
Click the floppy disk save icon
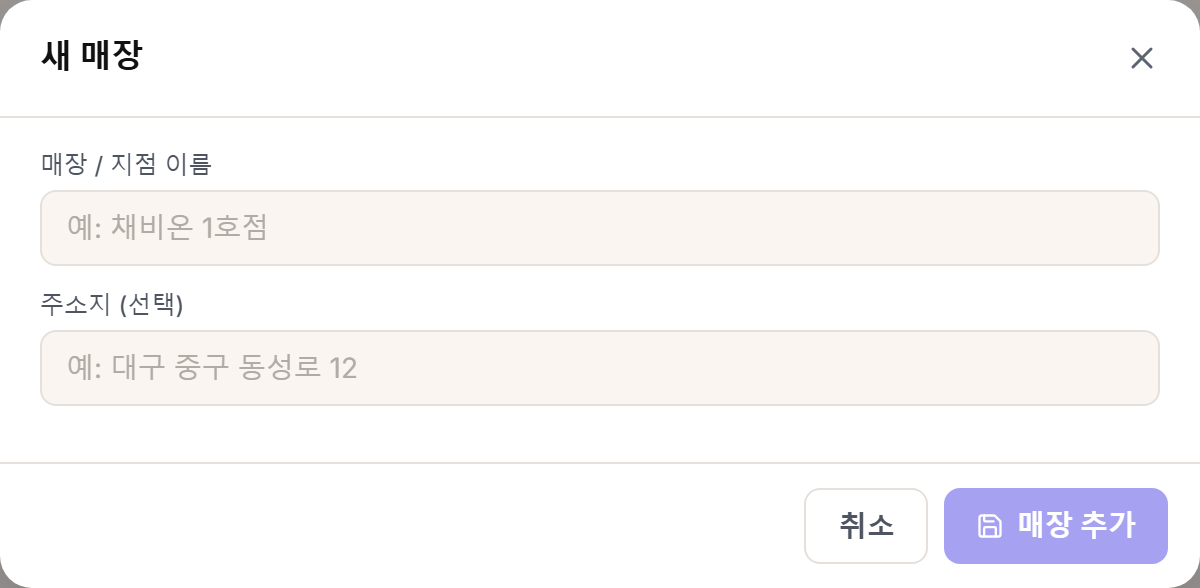pyautogui.click(x=989, y=526)
